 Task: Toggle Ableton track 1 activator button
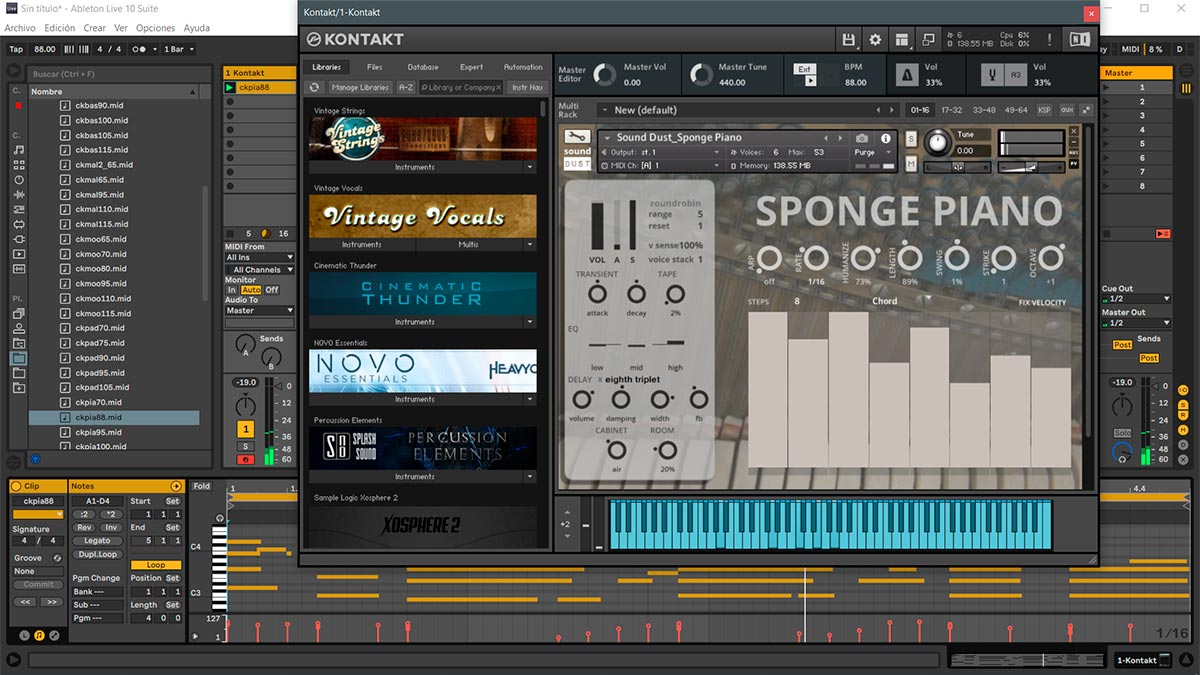pos(245,429)
